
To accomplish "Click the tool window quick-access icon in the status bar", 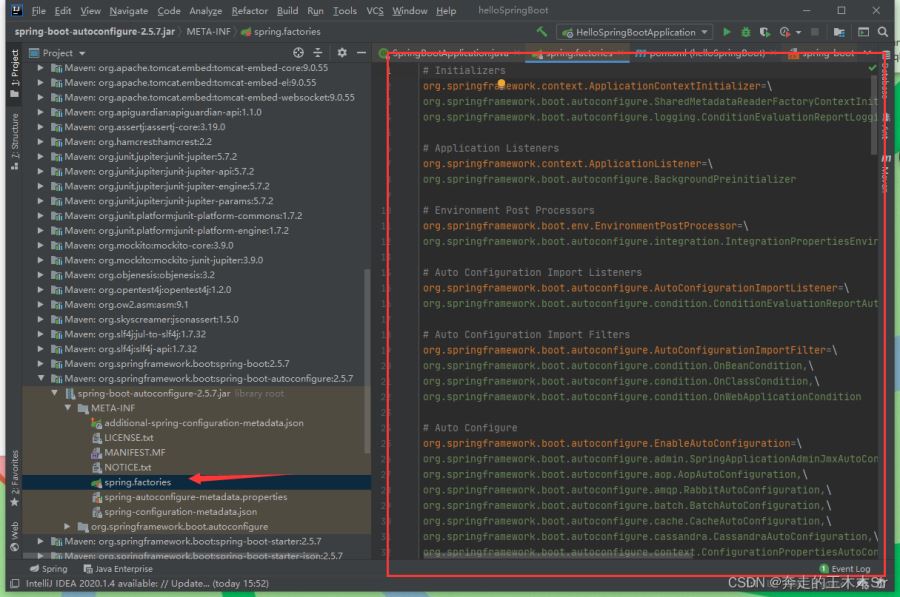I will [14, 584].
